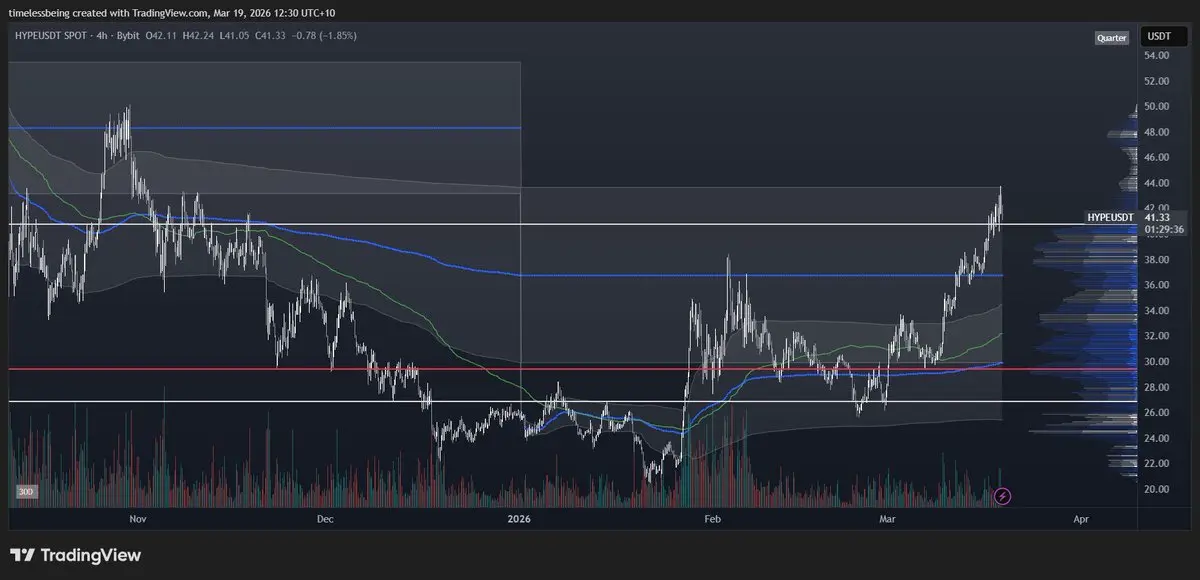
Task: Click the Nov label on the time axis
Action: tap(138, 519)
